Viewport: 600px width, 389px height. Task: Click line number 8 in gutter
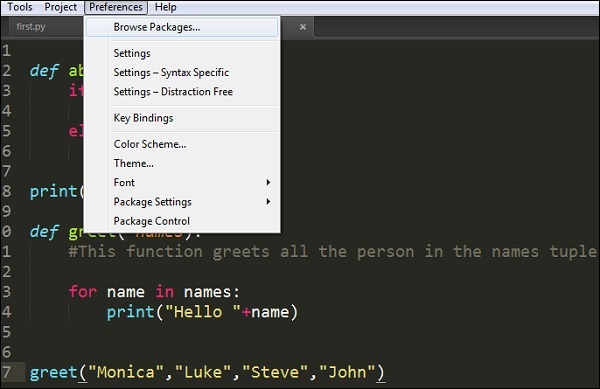point(7,191)
